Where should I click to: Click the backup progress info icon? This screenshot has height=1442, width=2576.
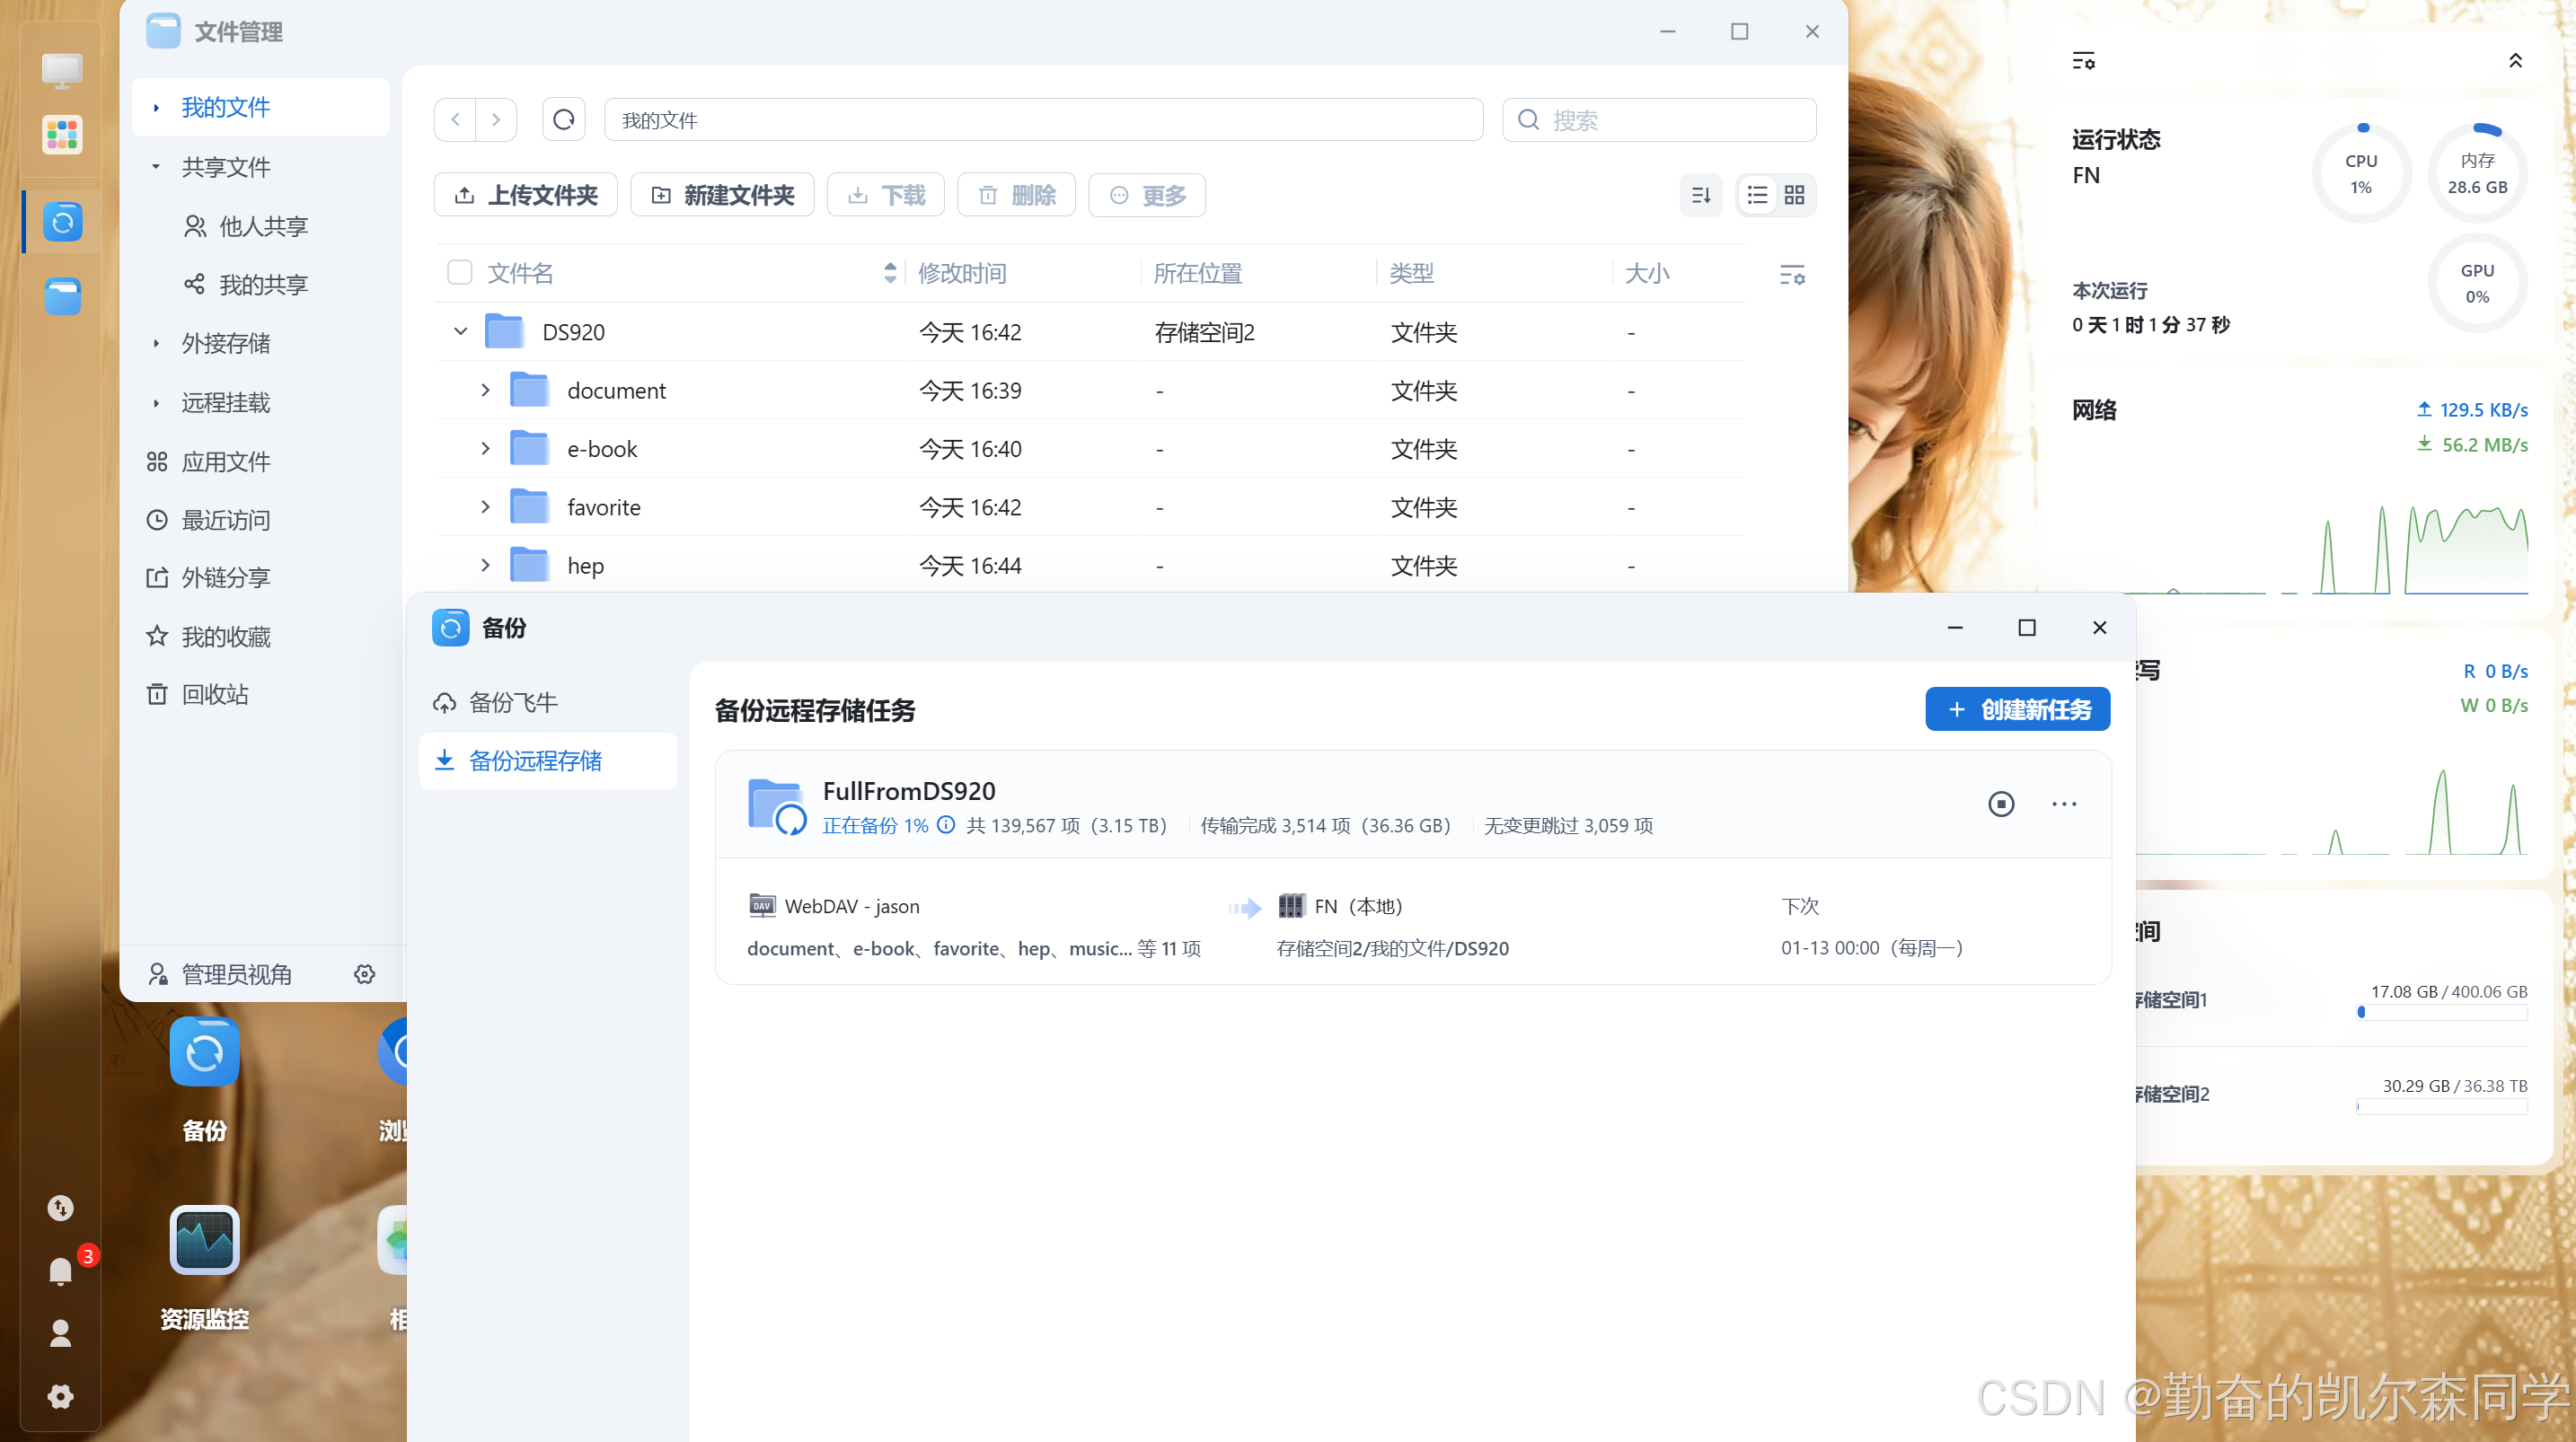coord(946,825)
